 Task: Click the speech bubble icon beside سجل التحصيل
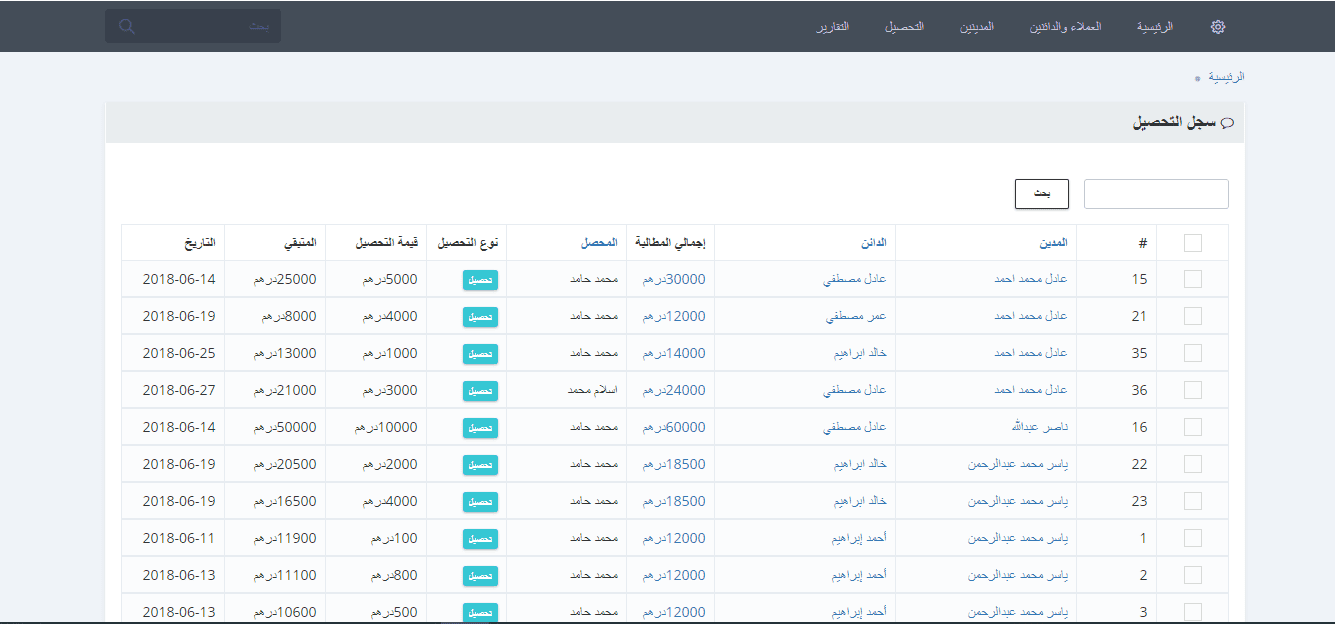tap(1228, 123)
